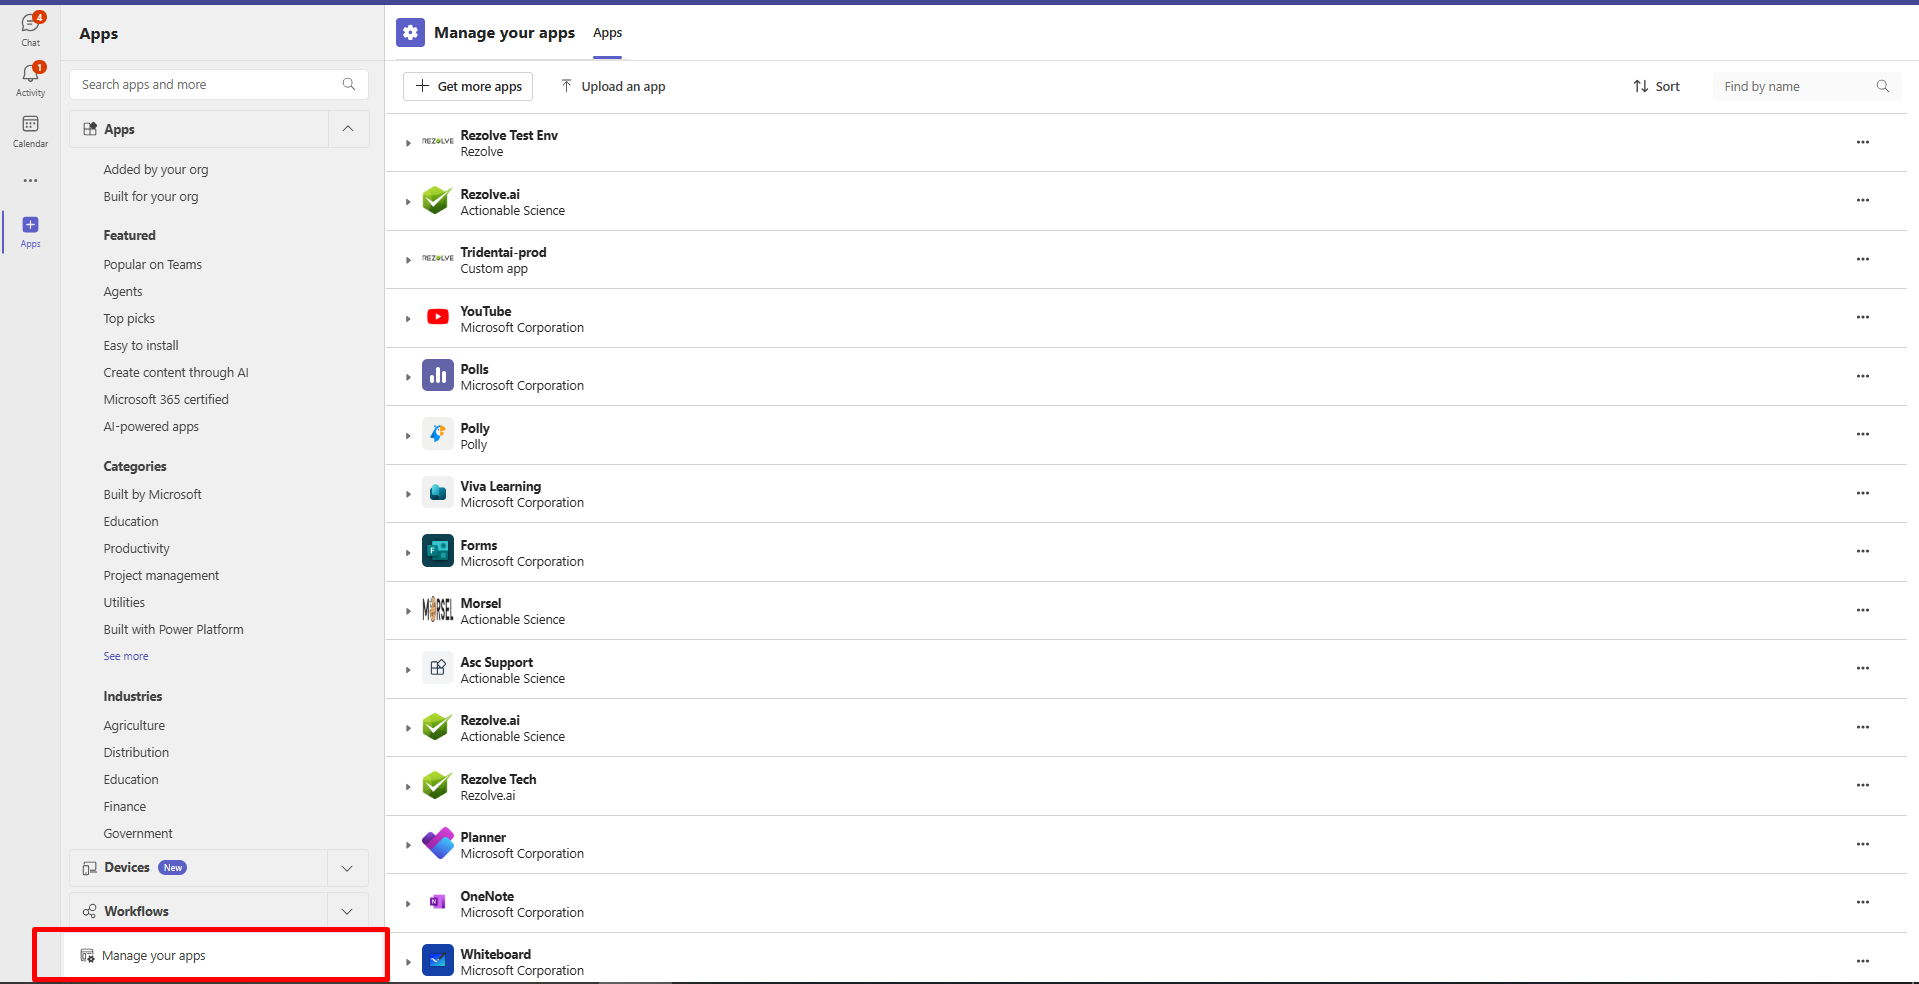Viewport: 1919px width, 984px height.
Task: Open more options for Whiteboard row
Action: [x=1863, y=961]
